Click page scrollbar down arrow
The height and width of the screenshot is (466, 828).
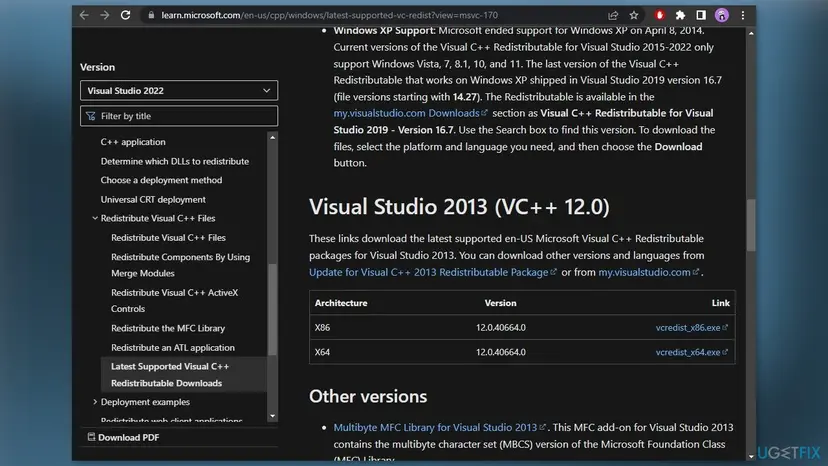tap(751, 456)
